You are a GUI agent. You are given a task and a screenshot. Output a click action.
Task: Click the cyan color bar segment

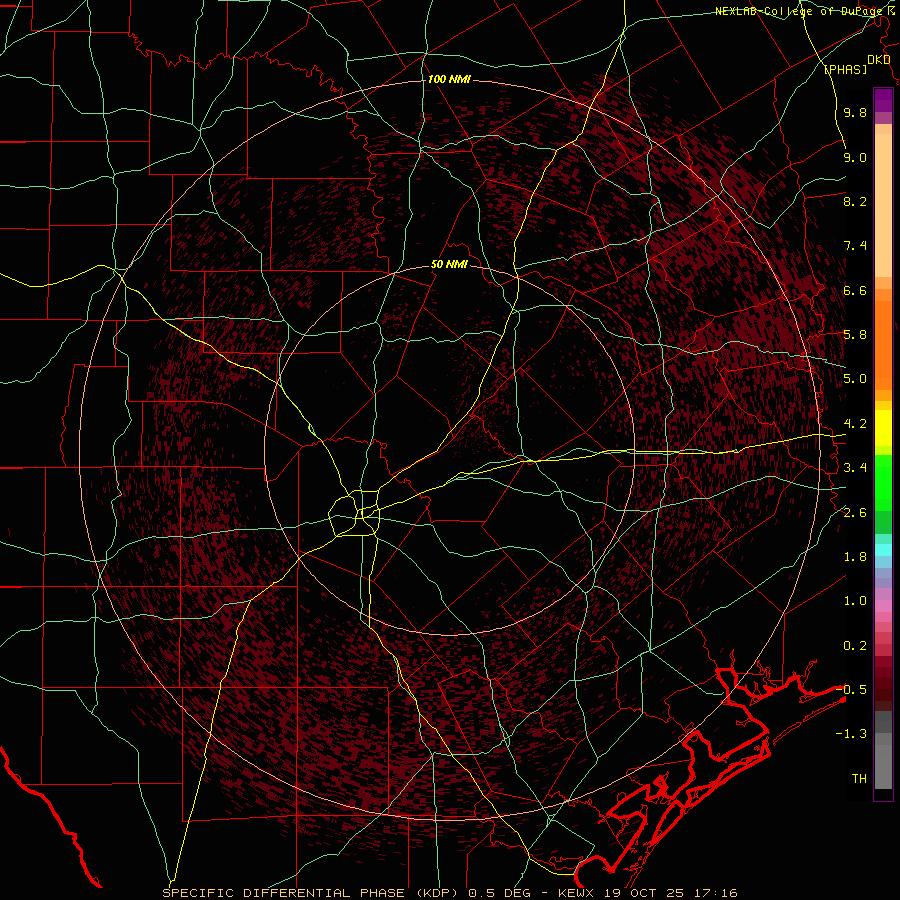[x=883, y=550]
